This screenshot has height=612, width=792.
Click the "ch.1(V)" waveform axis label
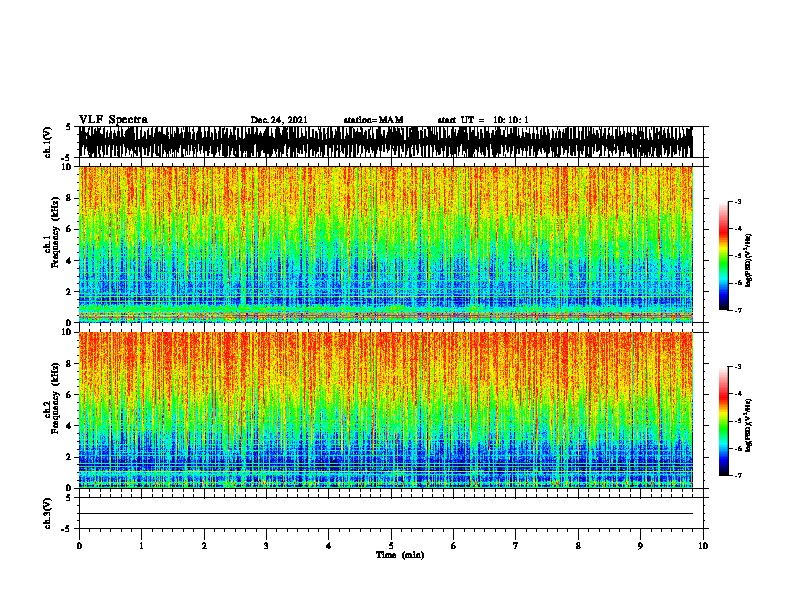(48, 142)
